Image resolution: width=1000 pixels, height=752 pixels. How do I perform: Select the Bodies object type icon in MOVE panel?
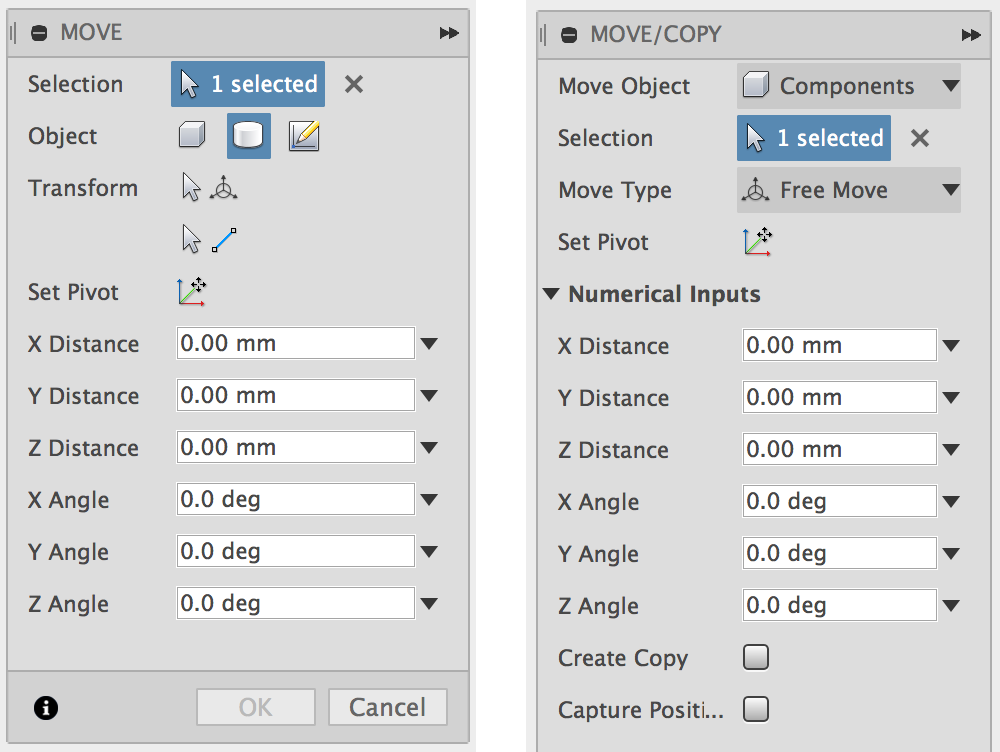point(249,136)
